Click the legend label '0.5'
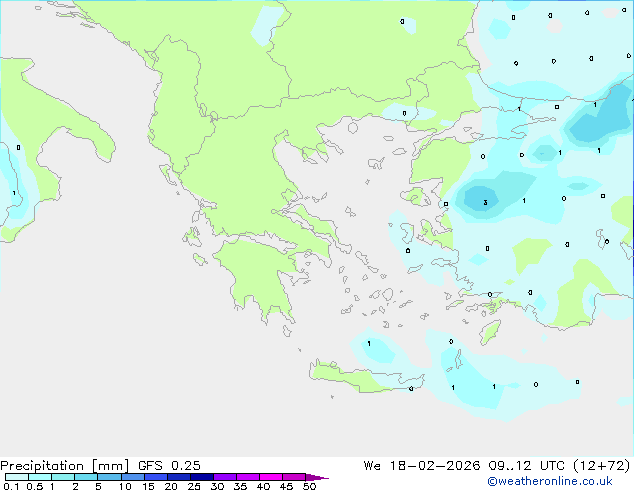This screenshot has width=634, height=490. pyautogui.click(x=34, y=486)
